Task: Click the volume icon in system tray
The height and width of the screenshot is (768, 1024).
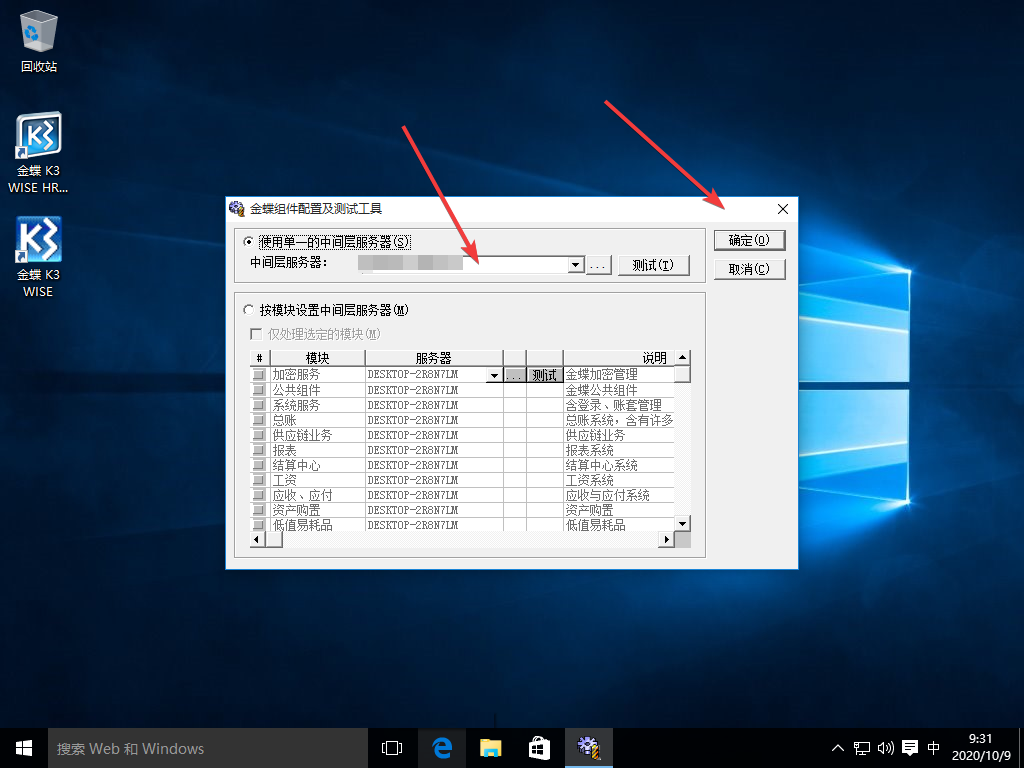Action: [x=885, y=747]
